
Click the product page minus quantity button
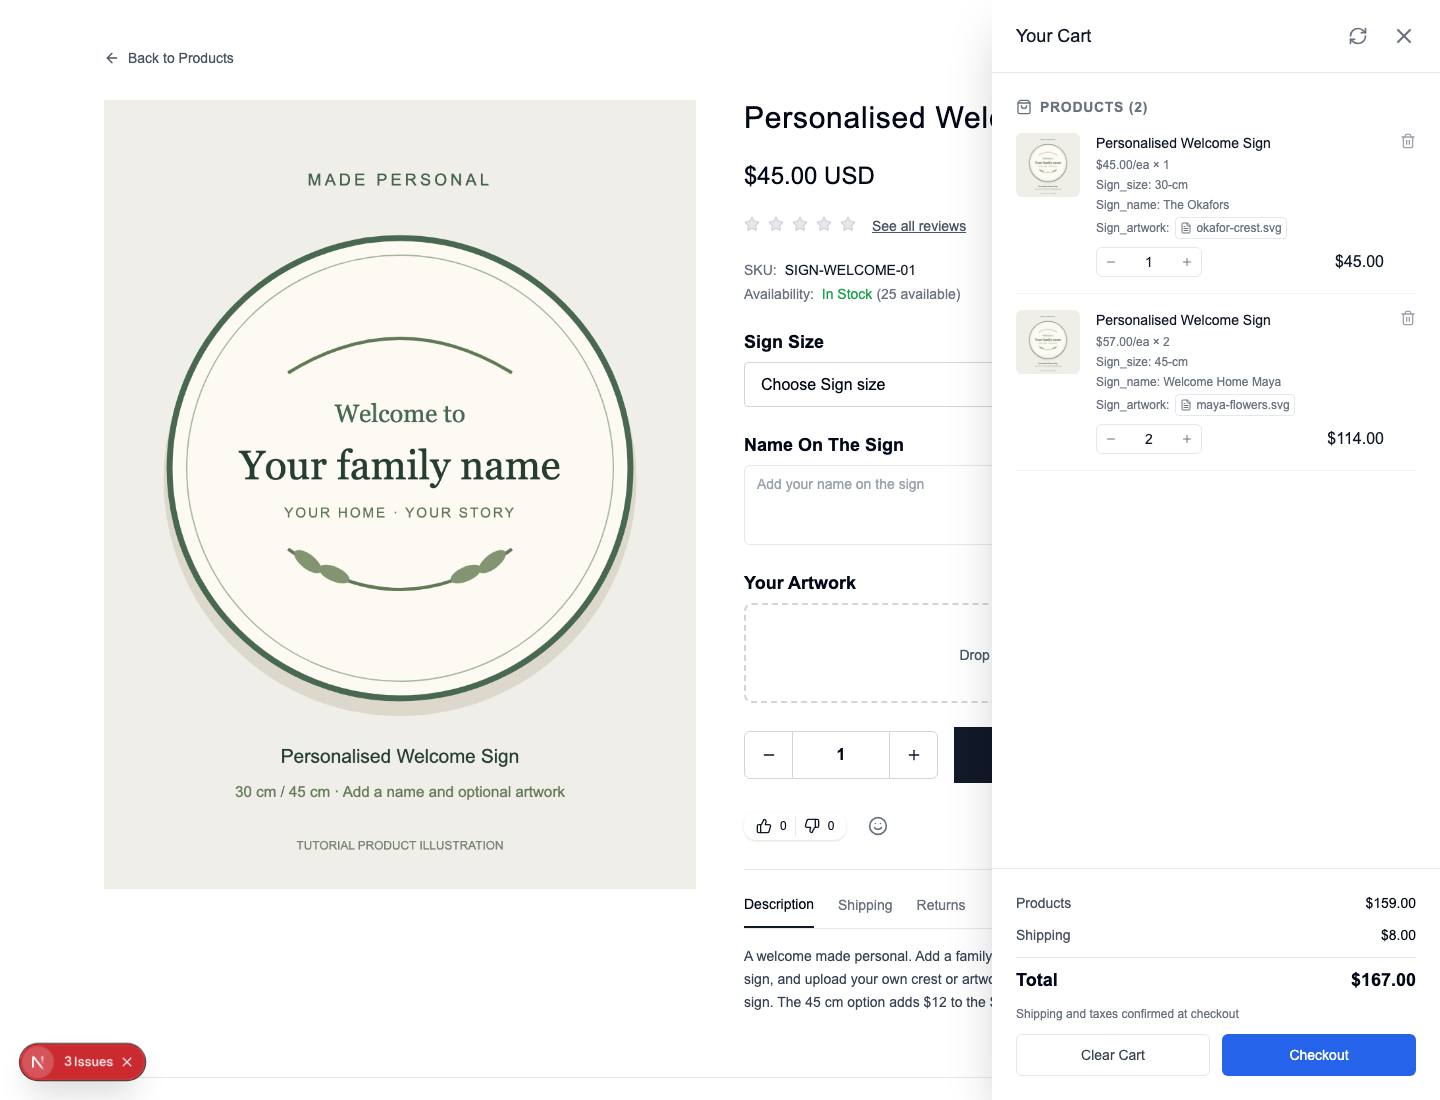[x=769, y=755]
